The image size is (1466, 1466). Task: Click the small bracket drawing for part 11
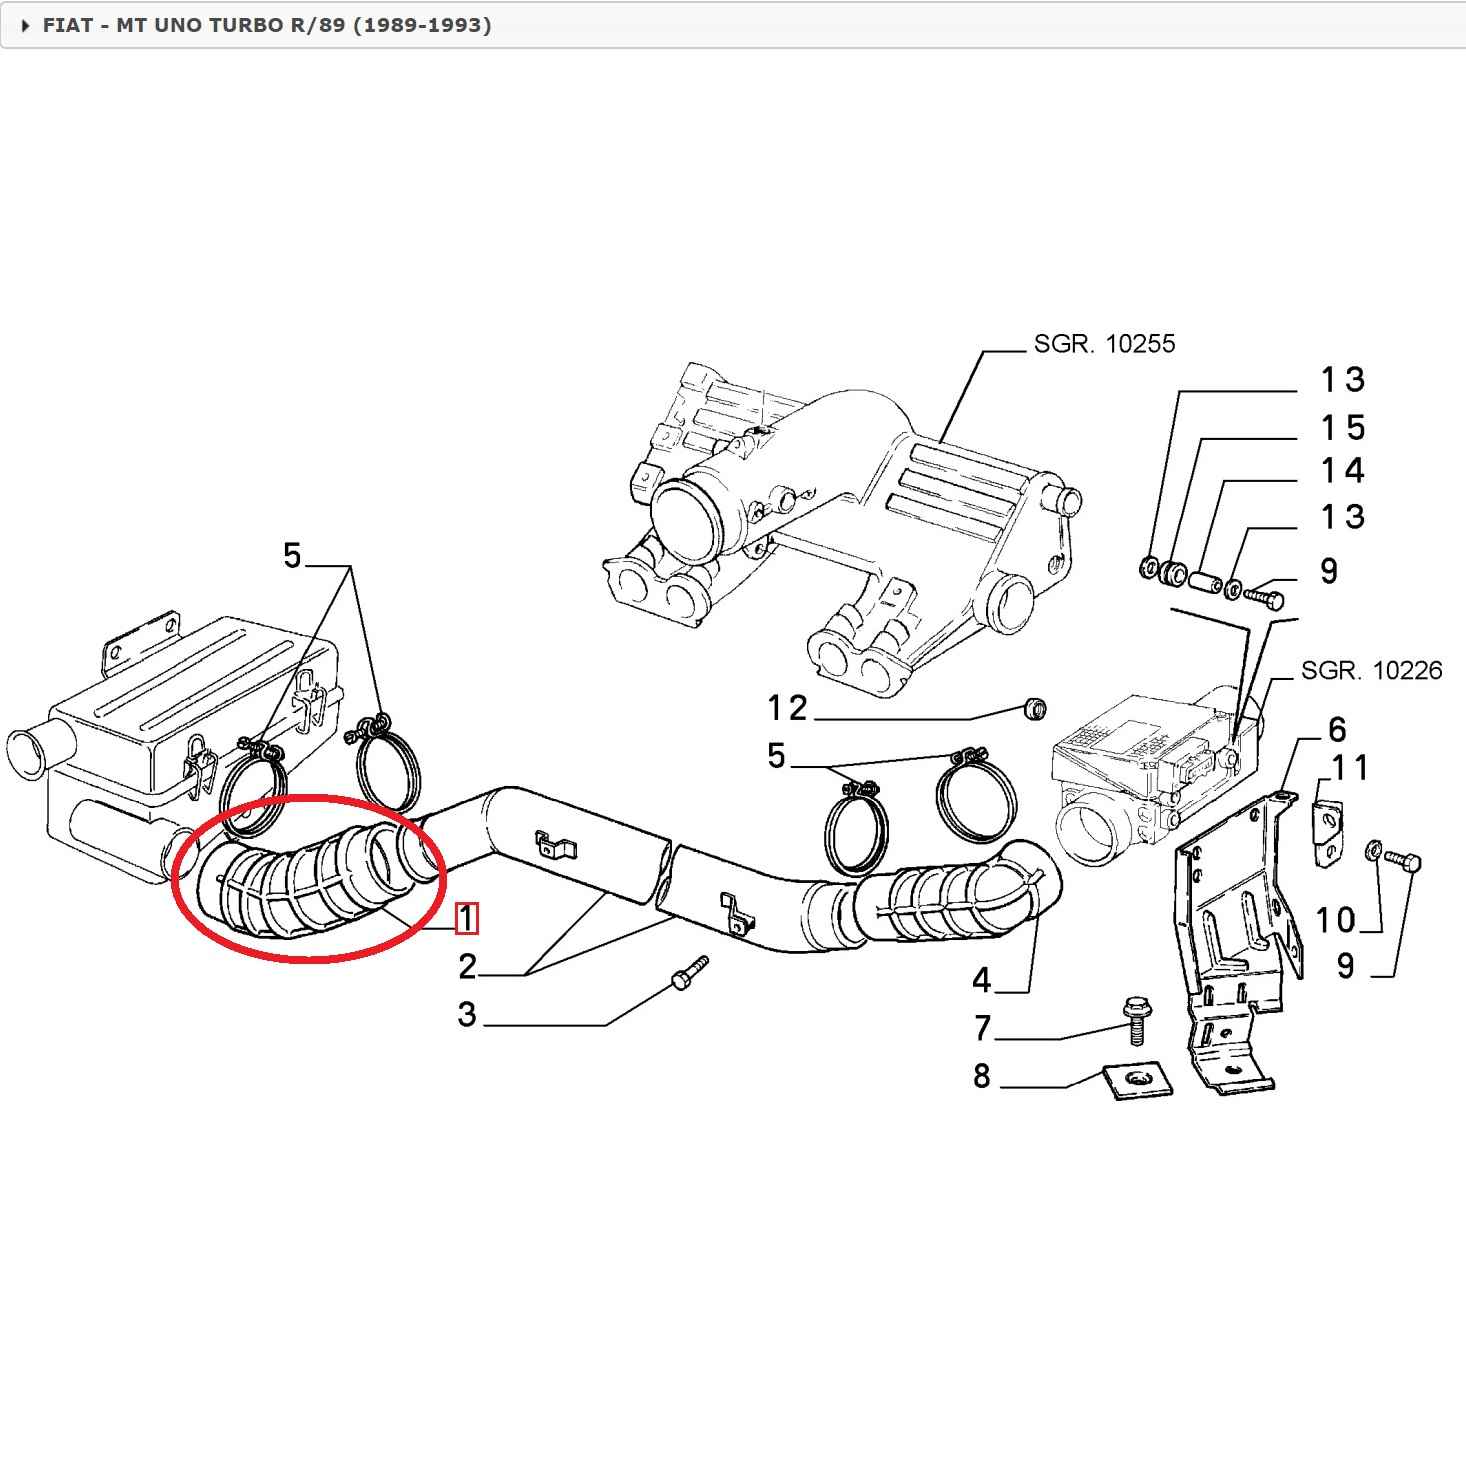pos(1327,835)
